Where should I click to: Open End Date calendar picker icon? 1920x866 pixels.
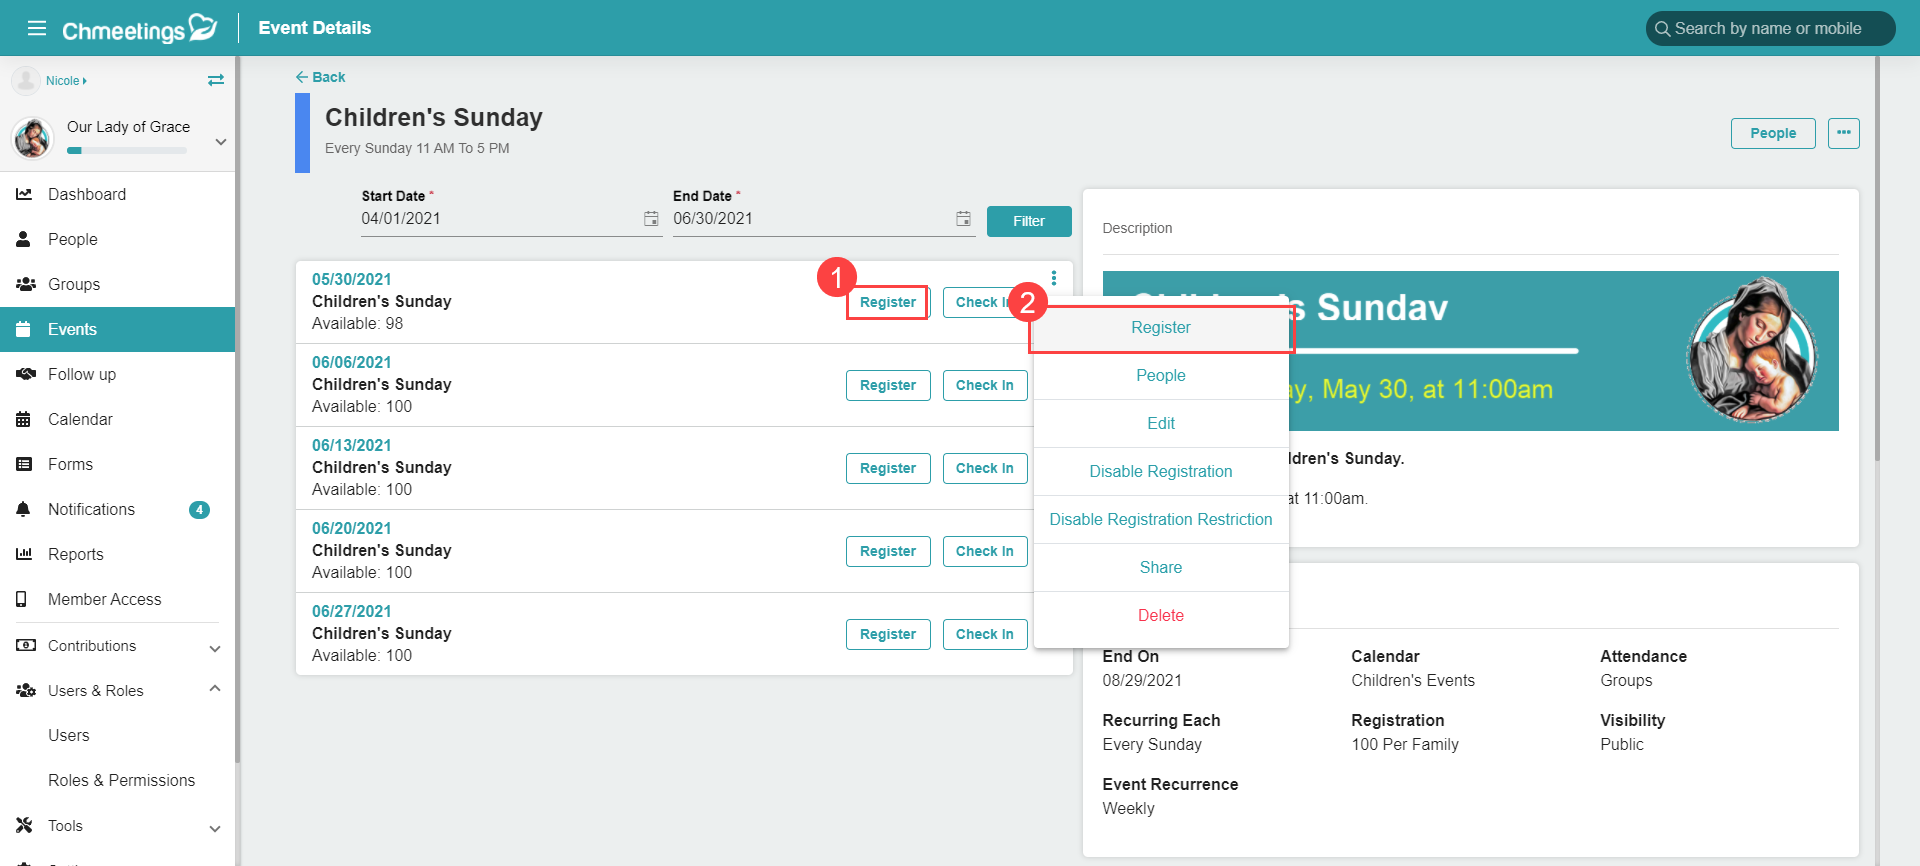click(x=963, y=218)
